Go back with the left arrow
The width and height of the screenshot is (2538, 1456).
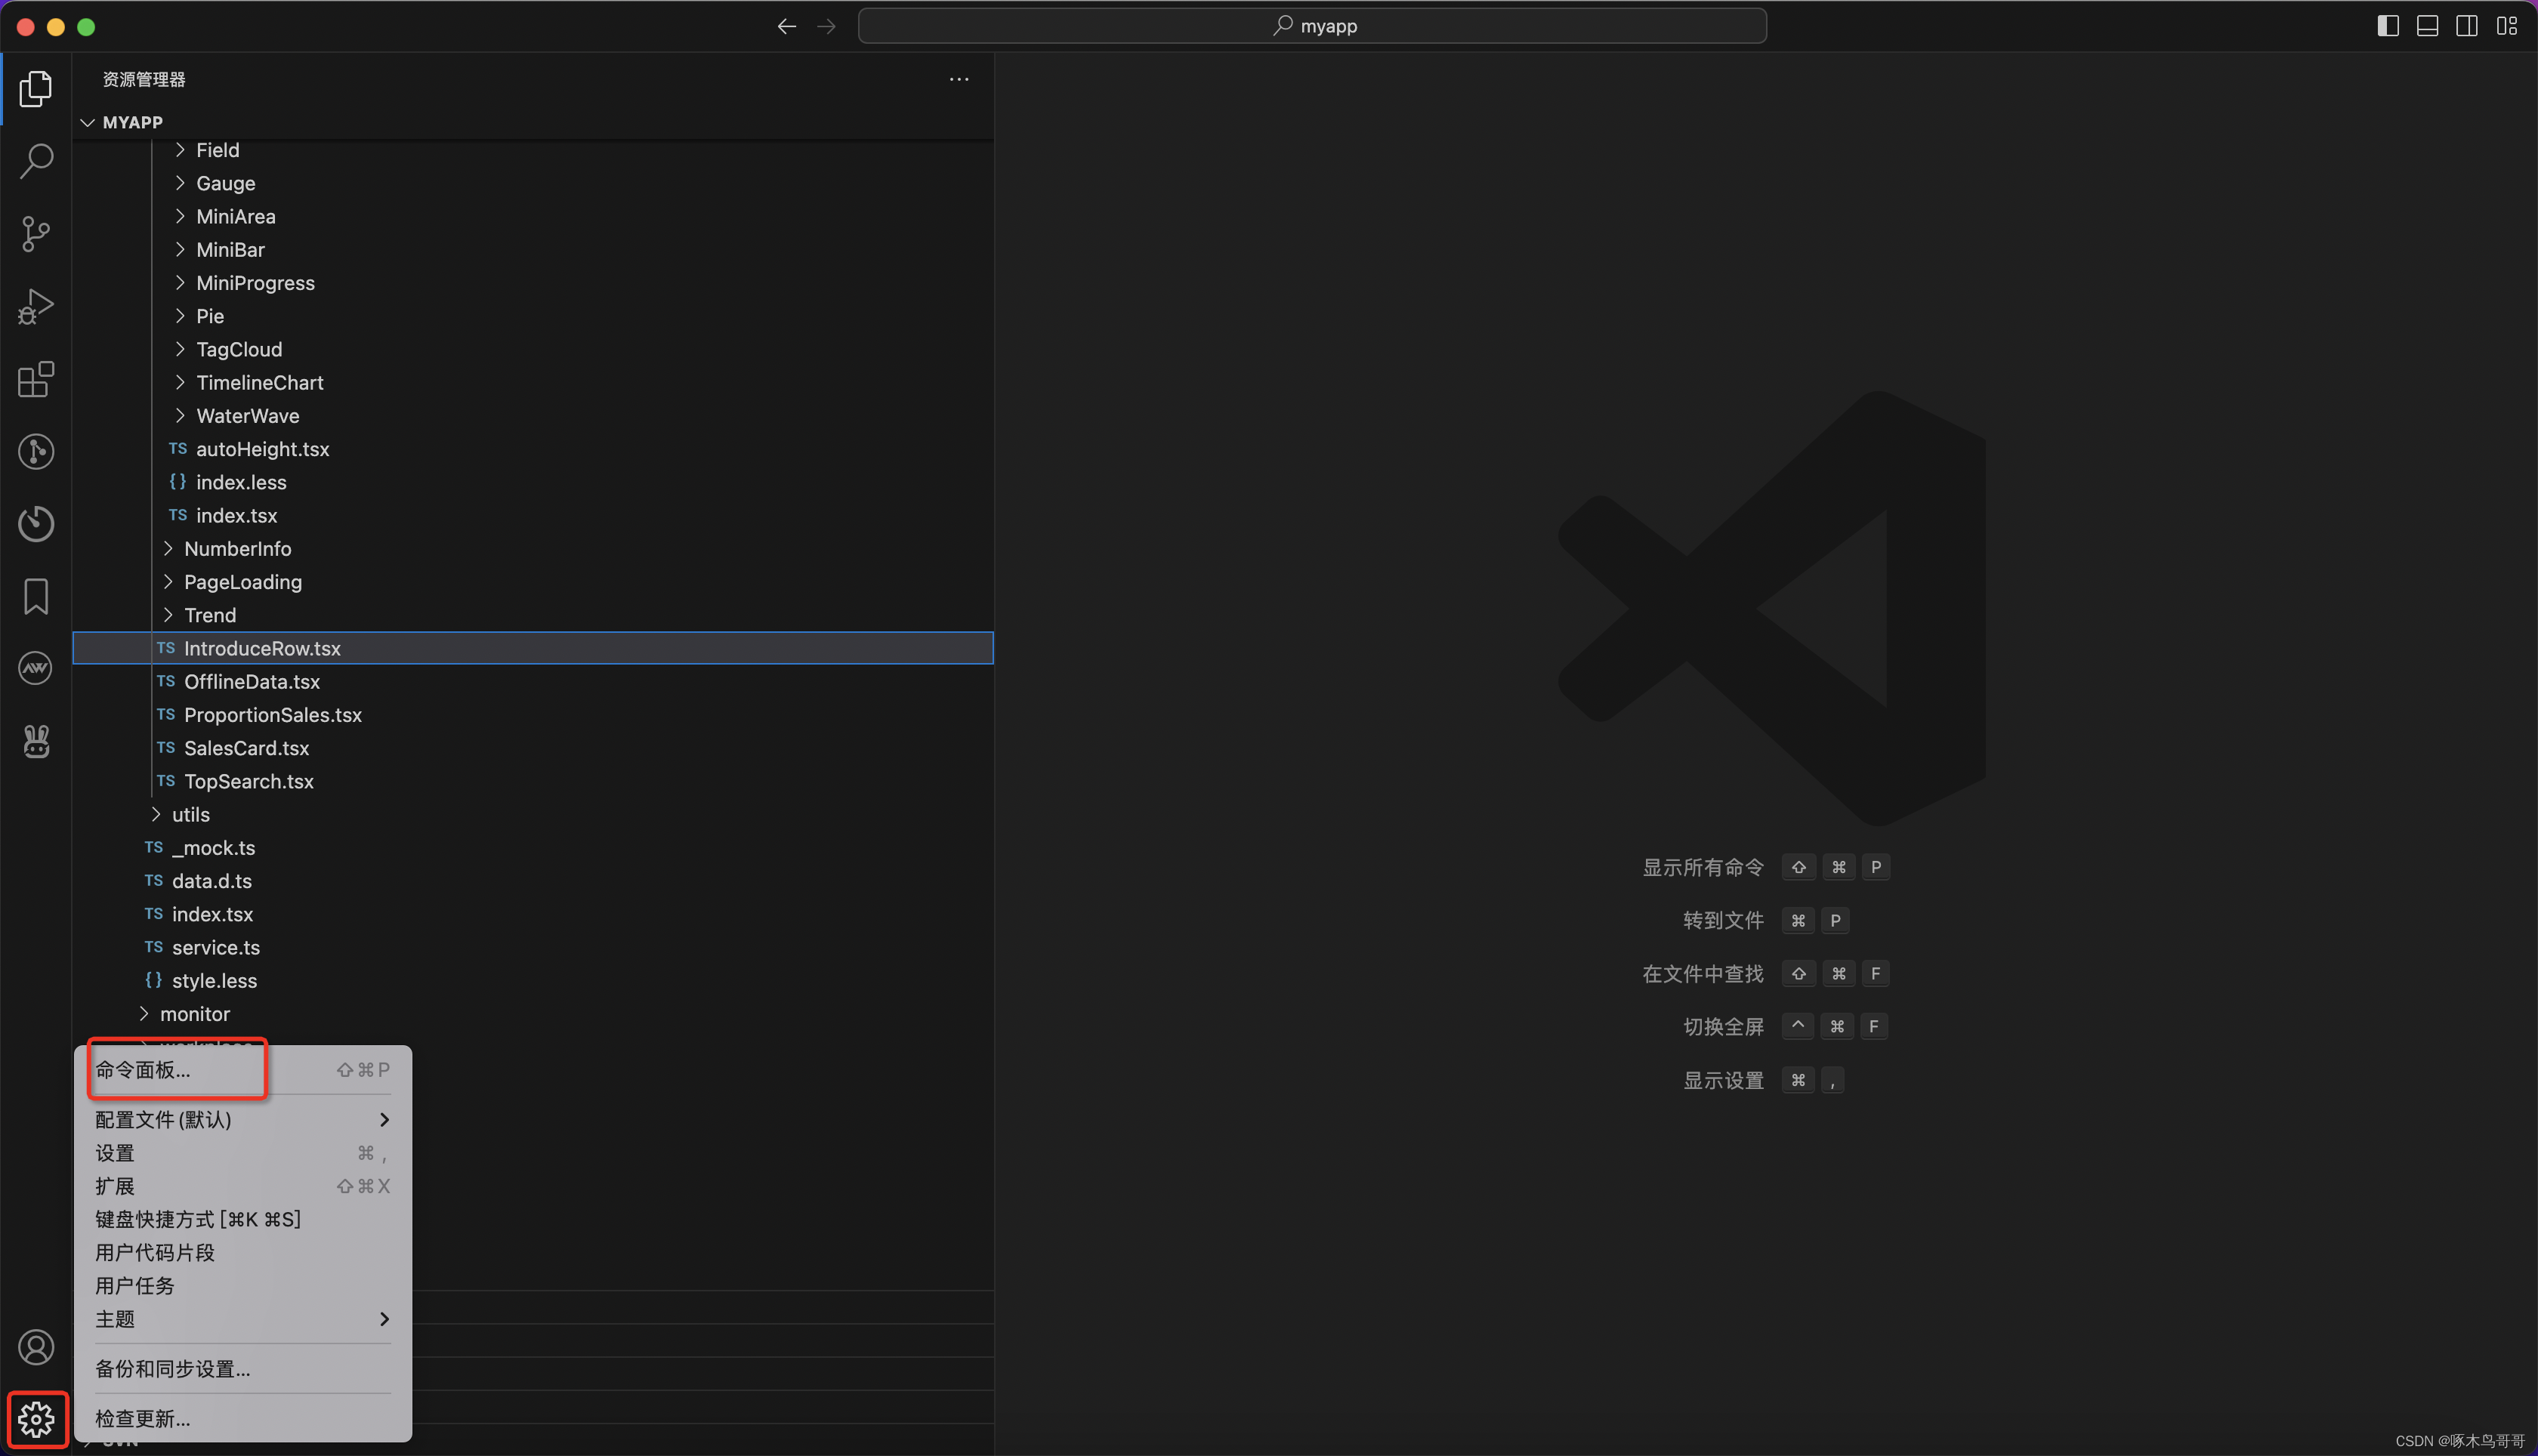787,26
